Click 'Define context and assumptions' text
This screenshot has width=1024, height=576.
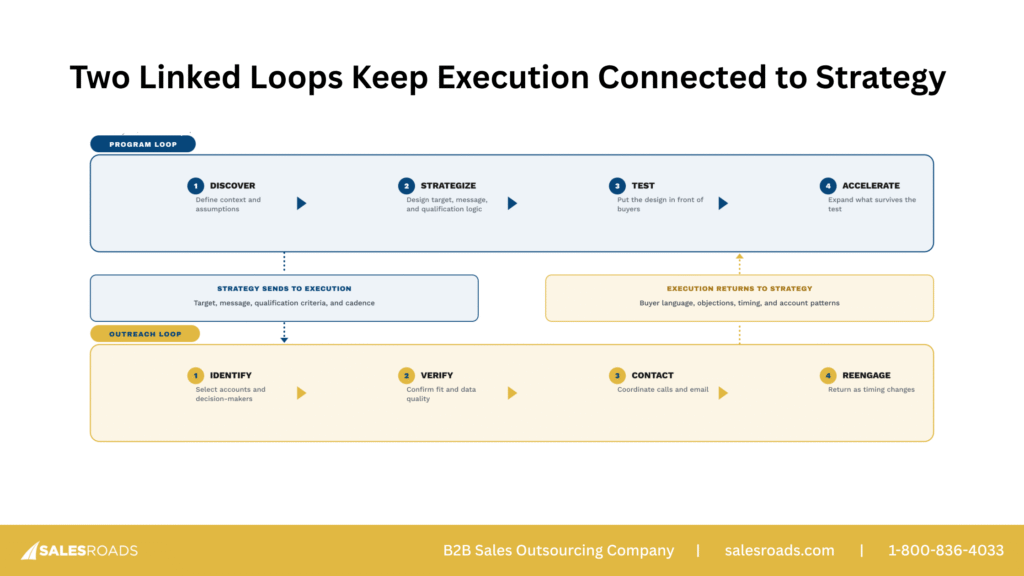228,204
